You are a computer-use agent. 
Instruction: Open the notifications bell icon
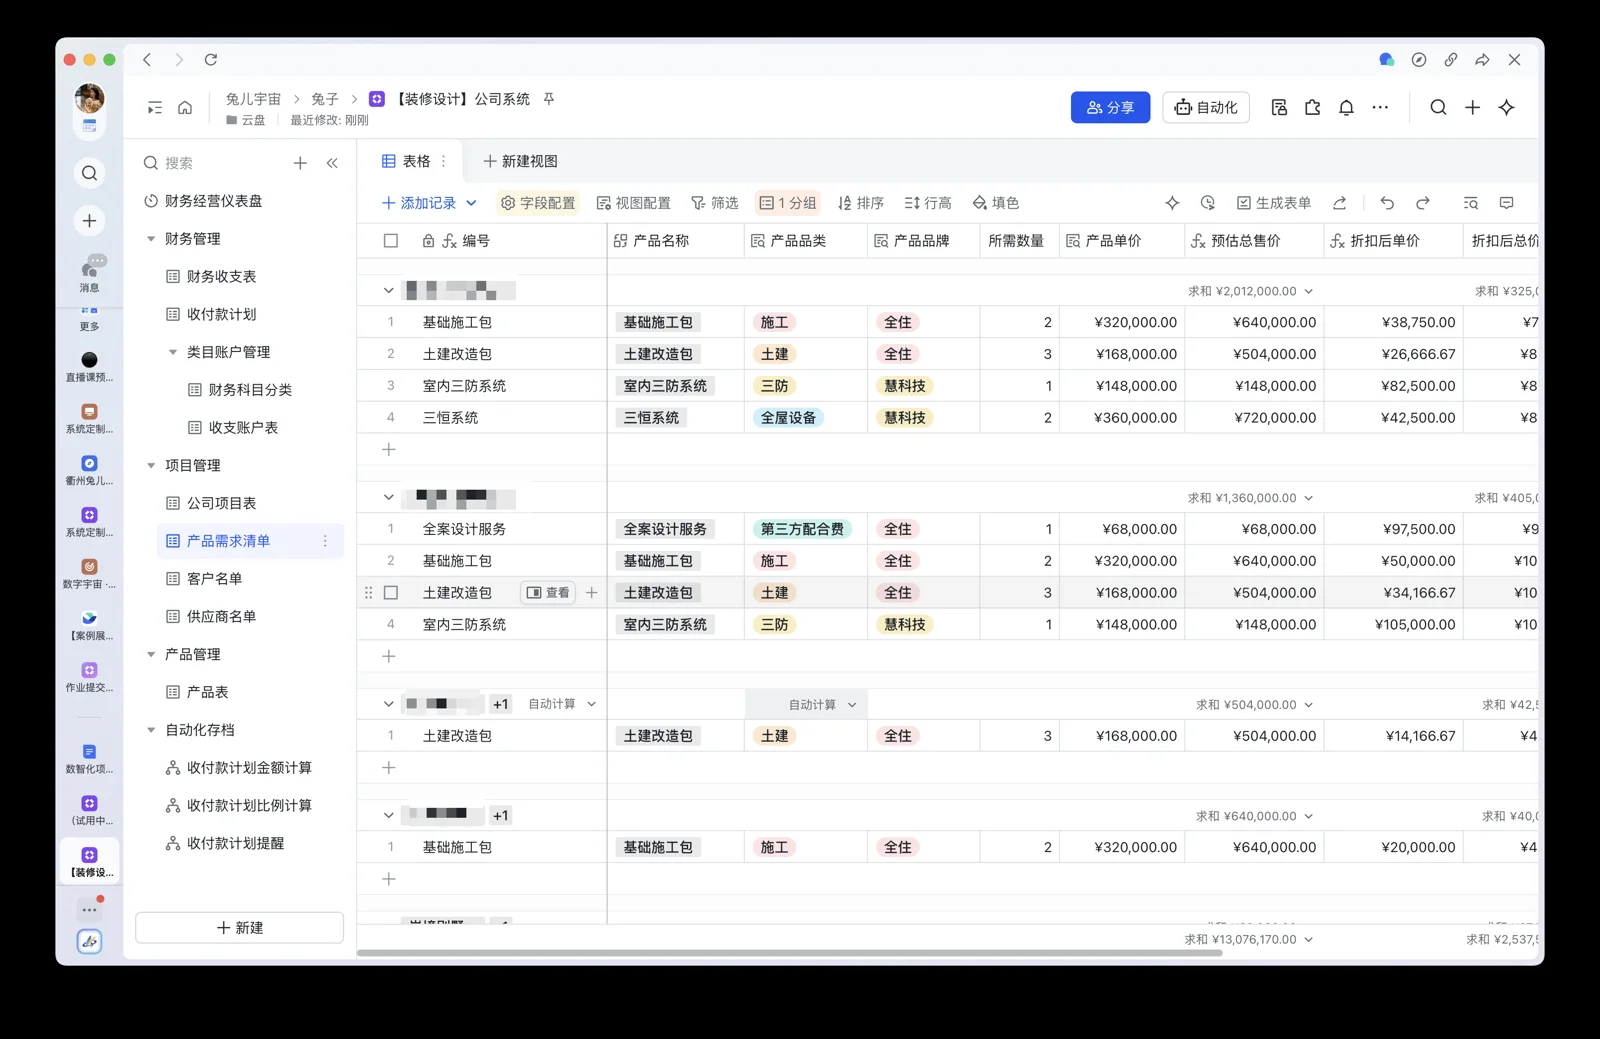point(1346,108)
